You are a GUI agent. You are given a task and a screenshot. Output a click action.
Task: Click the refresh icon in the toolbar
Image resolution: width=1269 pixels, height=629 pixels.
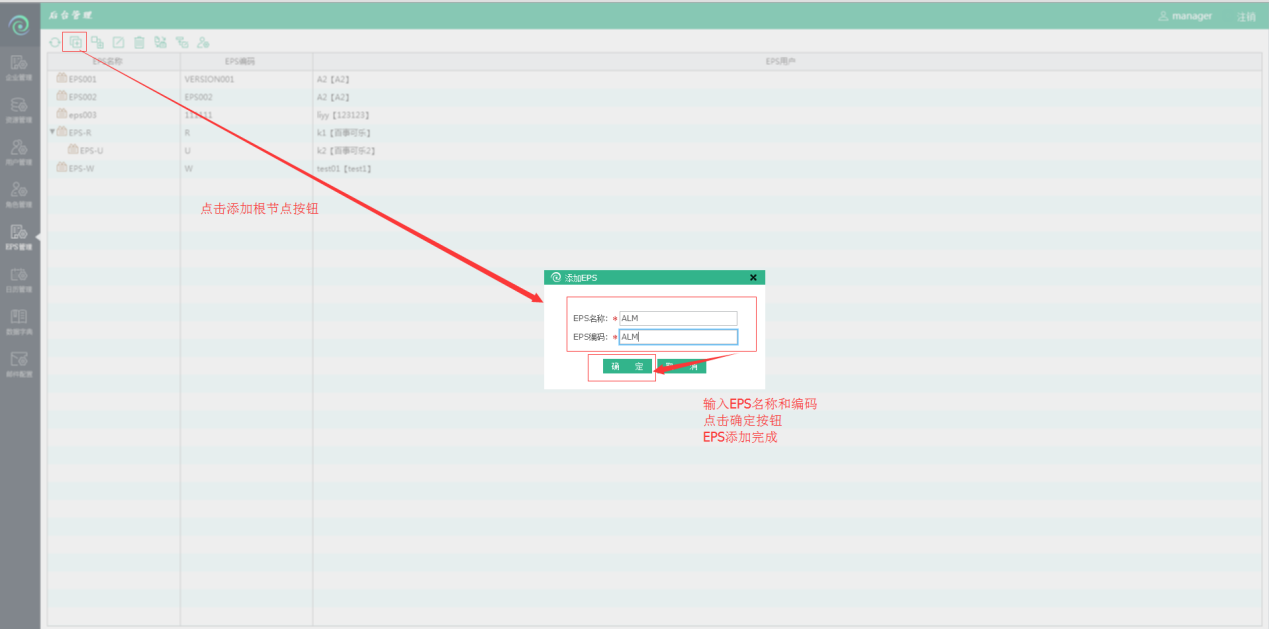(55, 42)
